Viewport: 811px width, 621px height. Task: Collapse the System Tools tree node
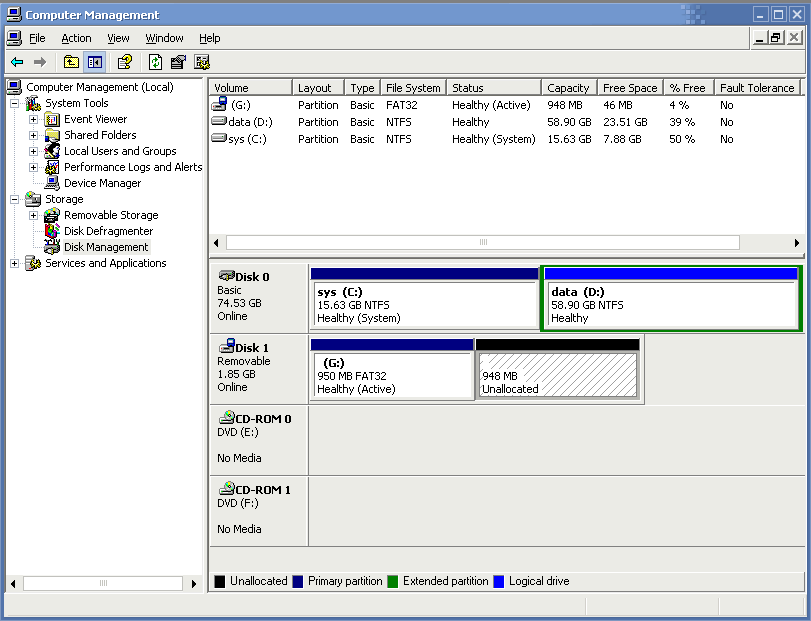pos(15,103)
